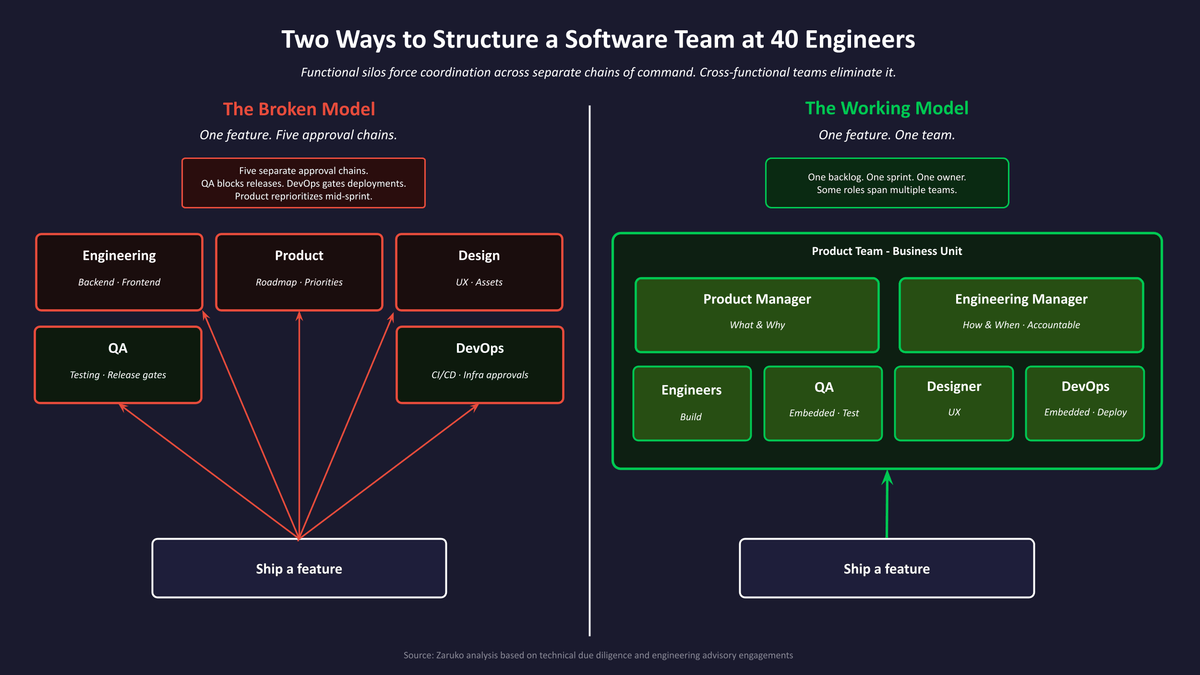The height and width of the screenshot is (675, 1200).
Task: Click the Product box listing Roadmap and Priorities
Action: (x=298, y=271)
